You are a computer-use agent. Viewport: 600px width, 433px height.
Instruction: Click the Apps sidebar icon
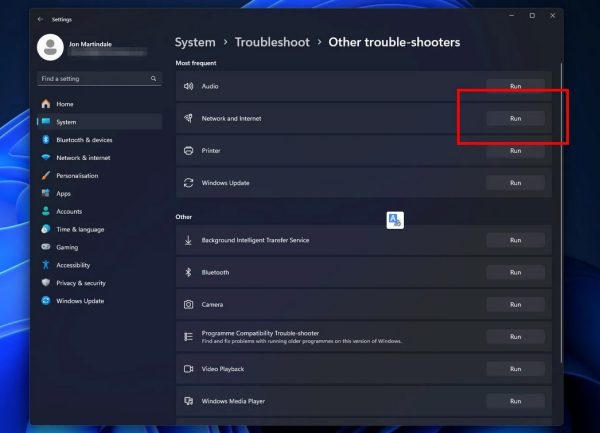(x=46, y=193)
